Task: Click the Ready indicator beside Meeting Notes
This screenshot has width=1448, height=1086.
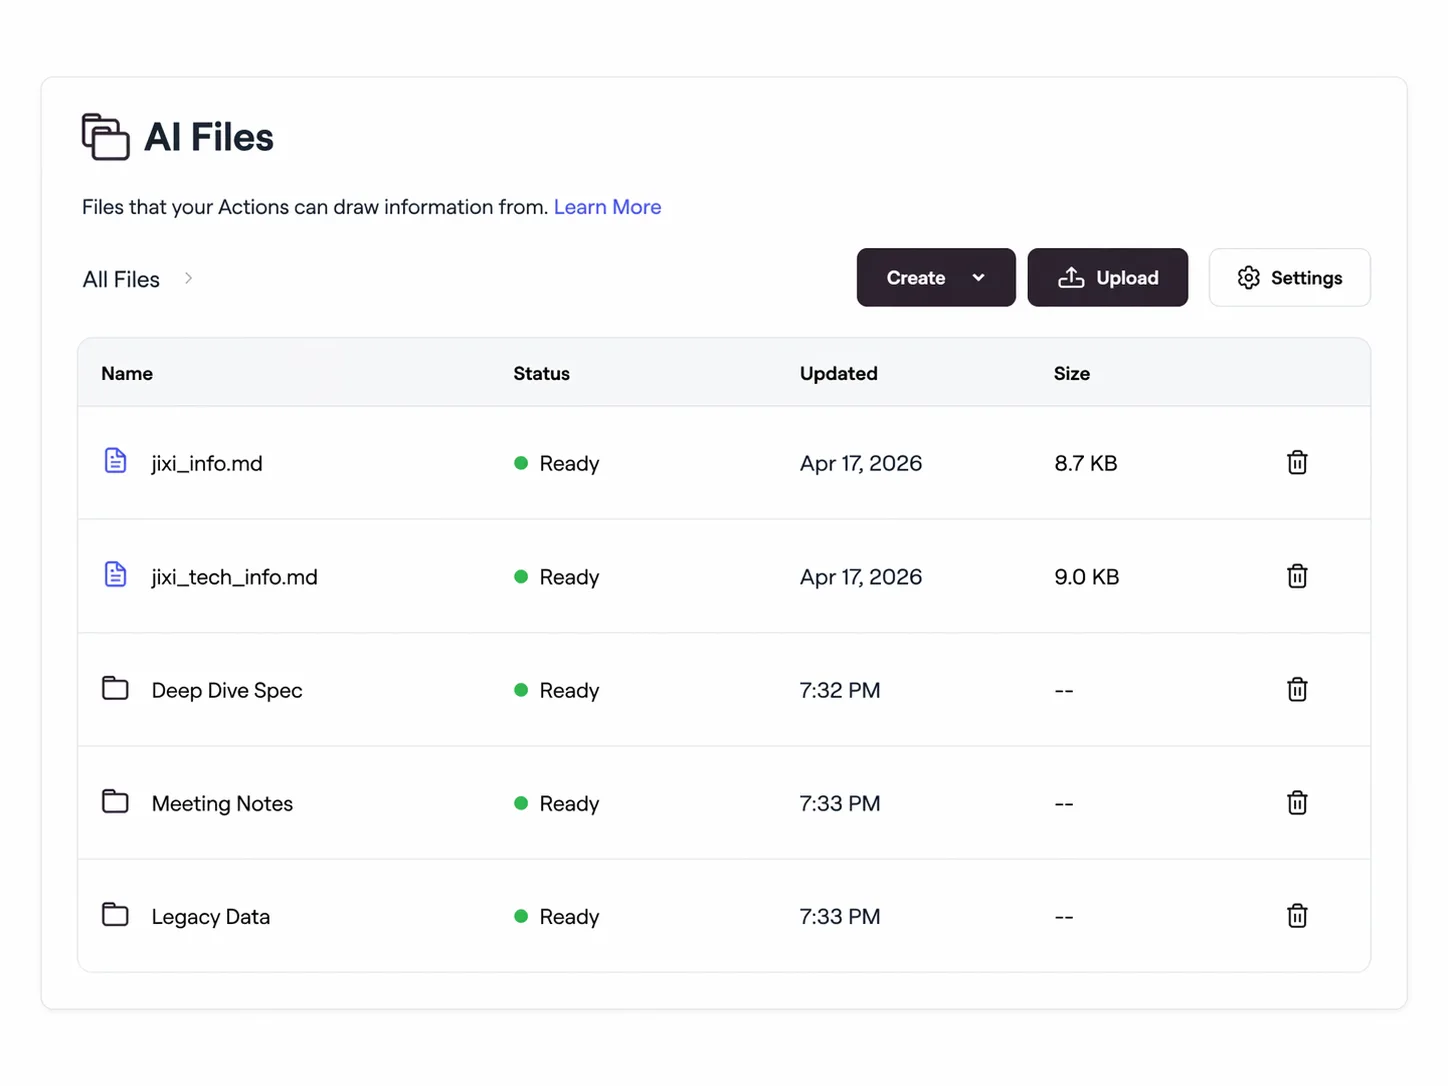Action: click(521, 803)
